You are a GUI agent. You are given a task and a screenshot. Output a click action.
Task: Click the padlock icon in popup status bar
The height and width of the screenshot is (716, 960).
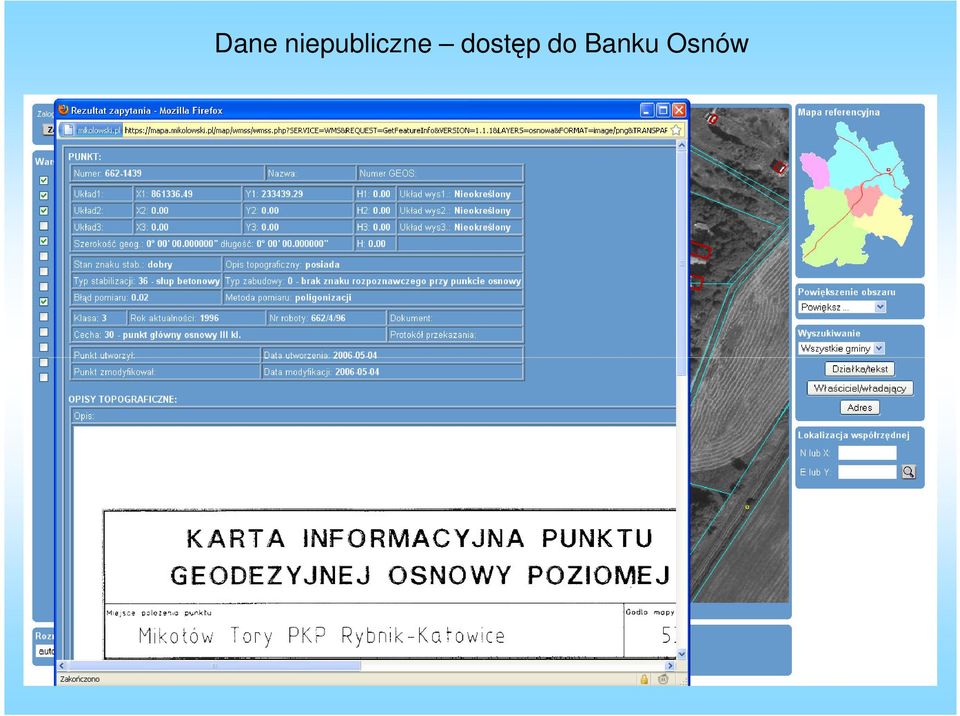click(644, 679)
